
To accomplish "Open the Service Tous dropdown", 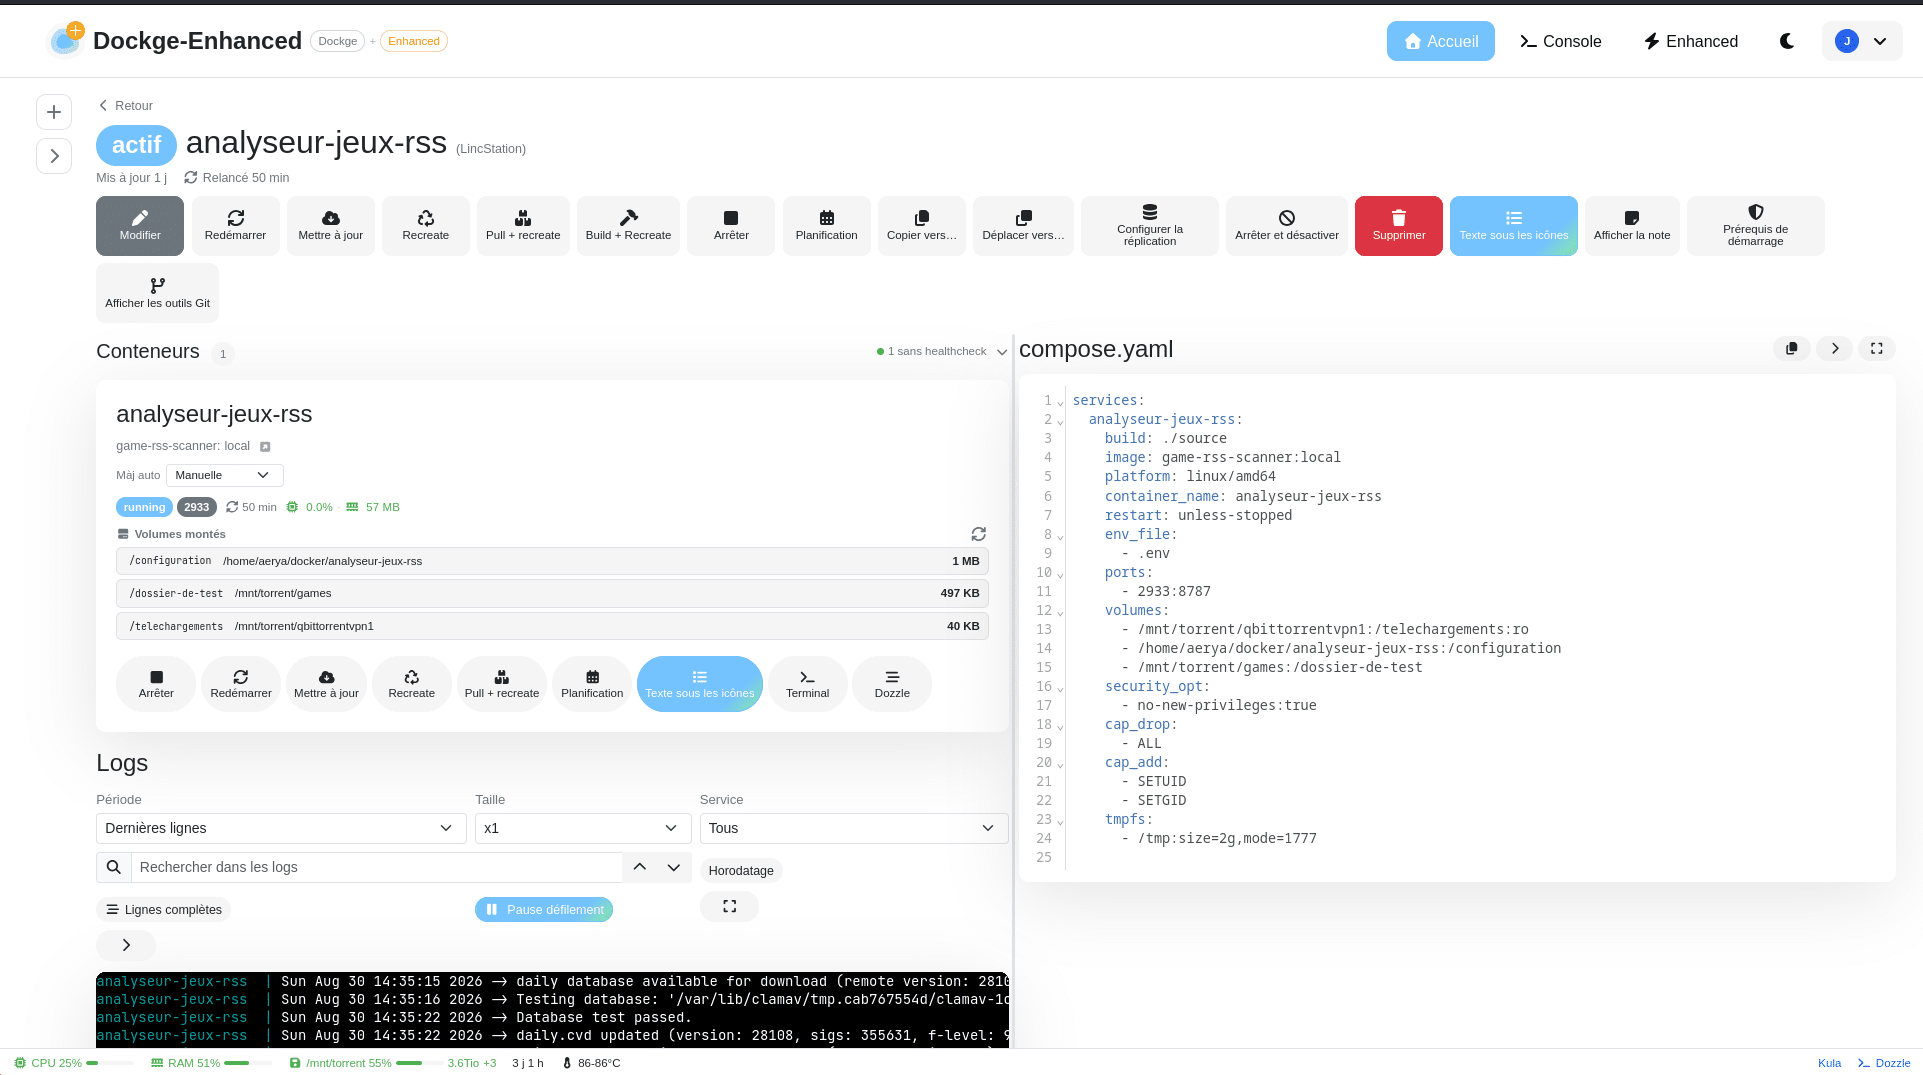I will click(854, 828).
